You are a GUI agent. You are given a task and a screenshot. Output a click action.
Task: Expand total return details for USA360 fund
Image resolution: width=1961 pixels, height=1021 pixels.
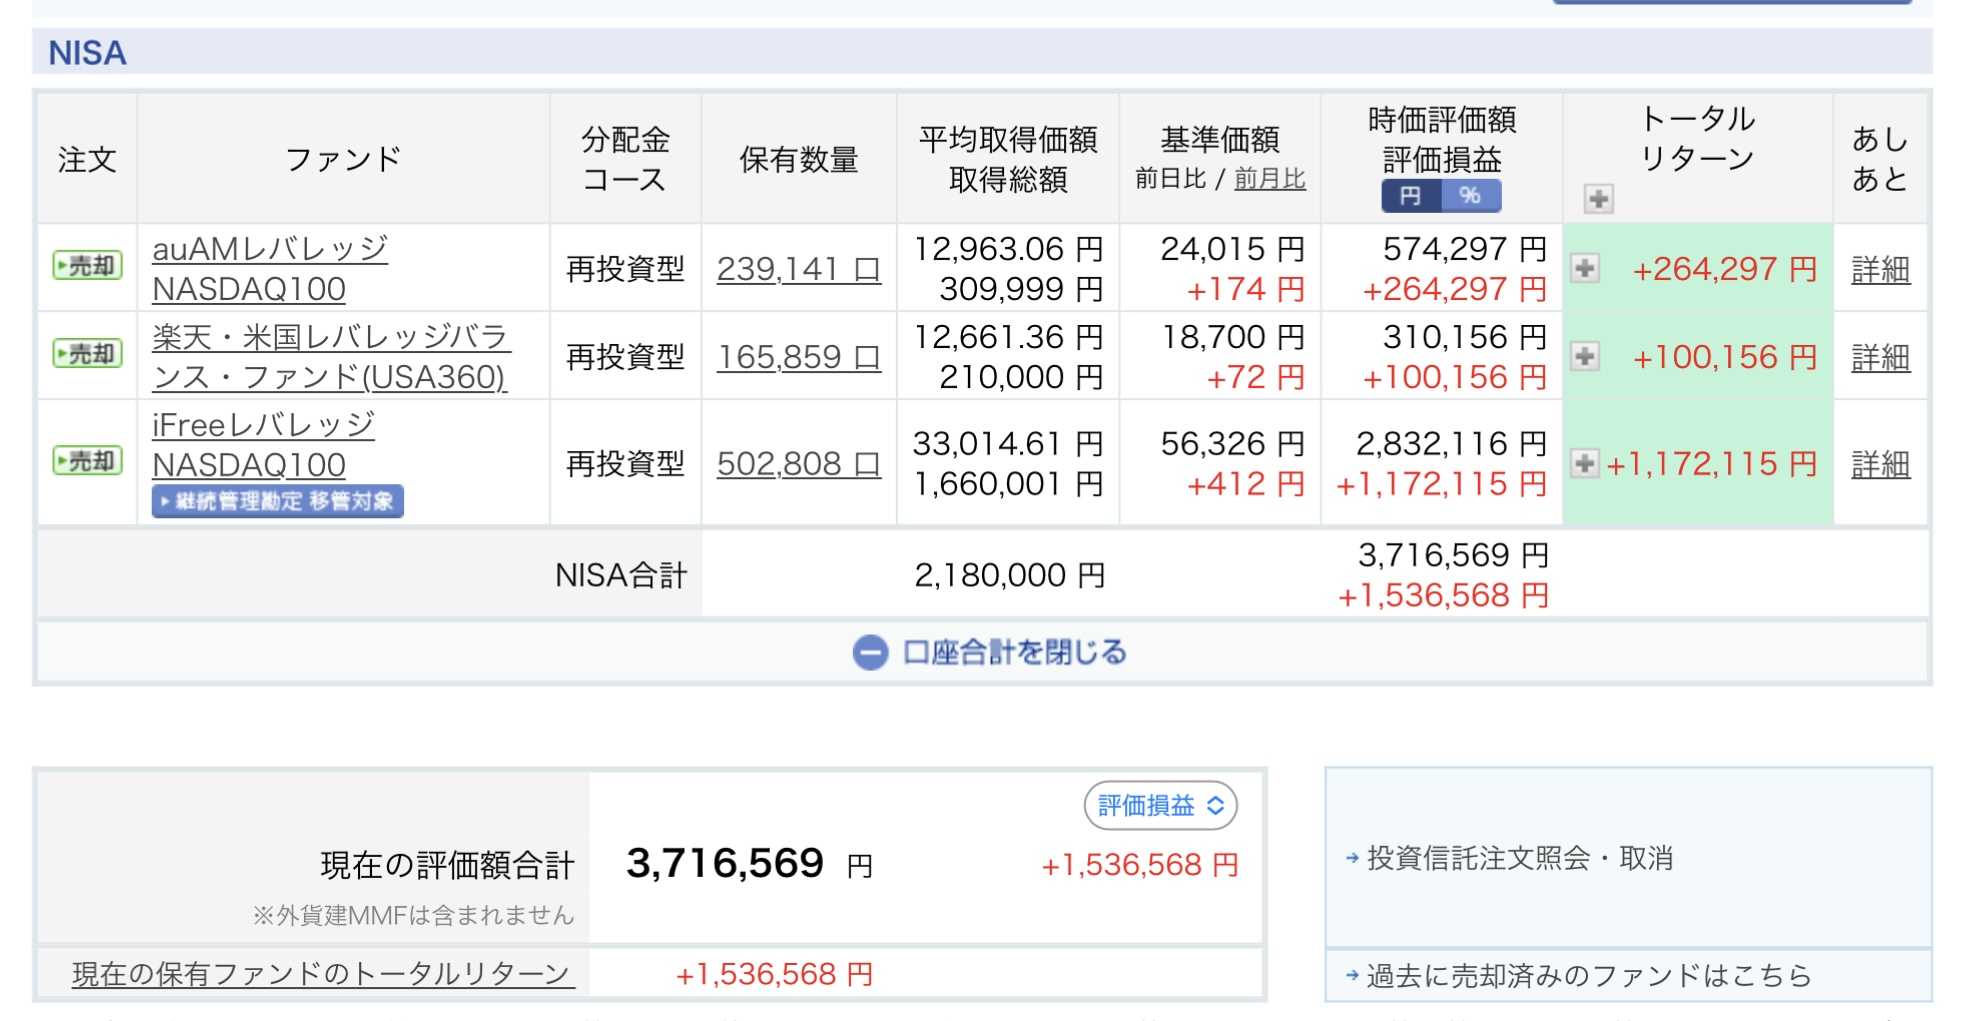coord(1584,356)
